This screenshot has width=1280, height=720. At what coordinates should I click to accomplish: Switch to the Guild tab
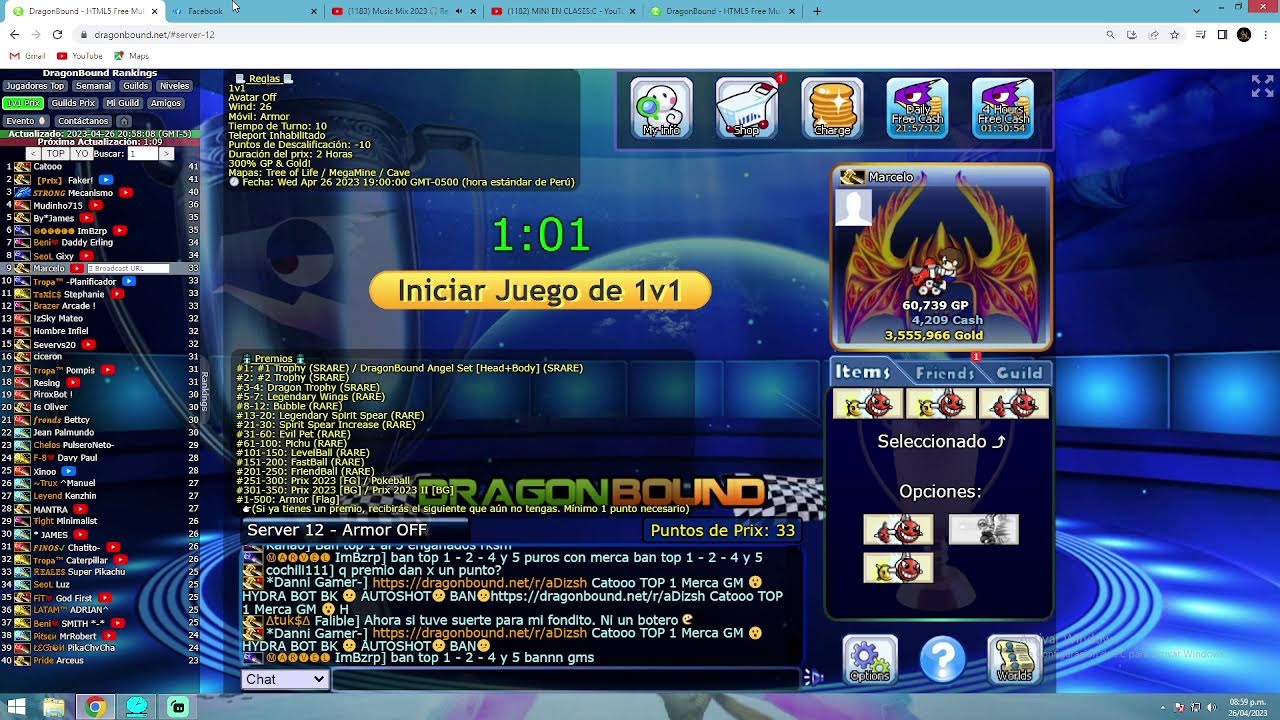1020,372
